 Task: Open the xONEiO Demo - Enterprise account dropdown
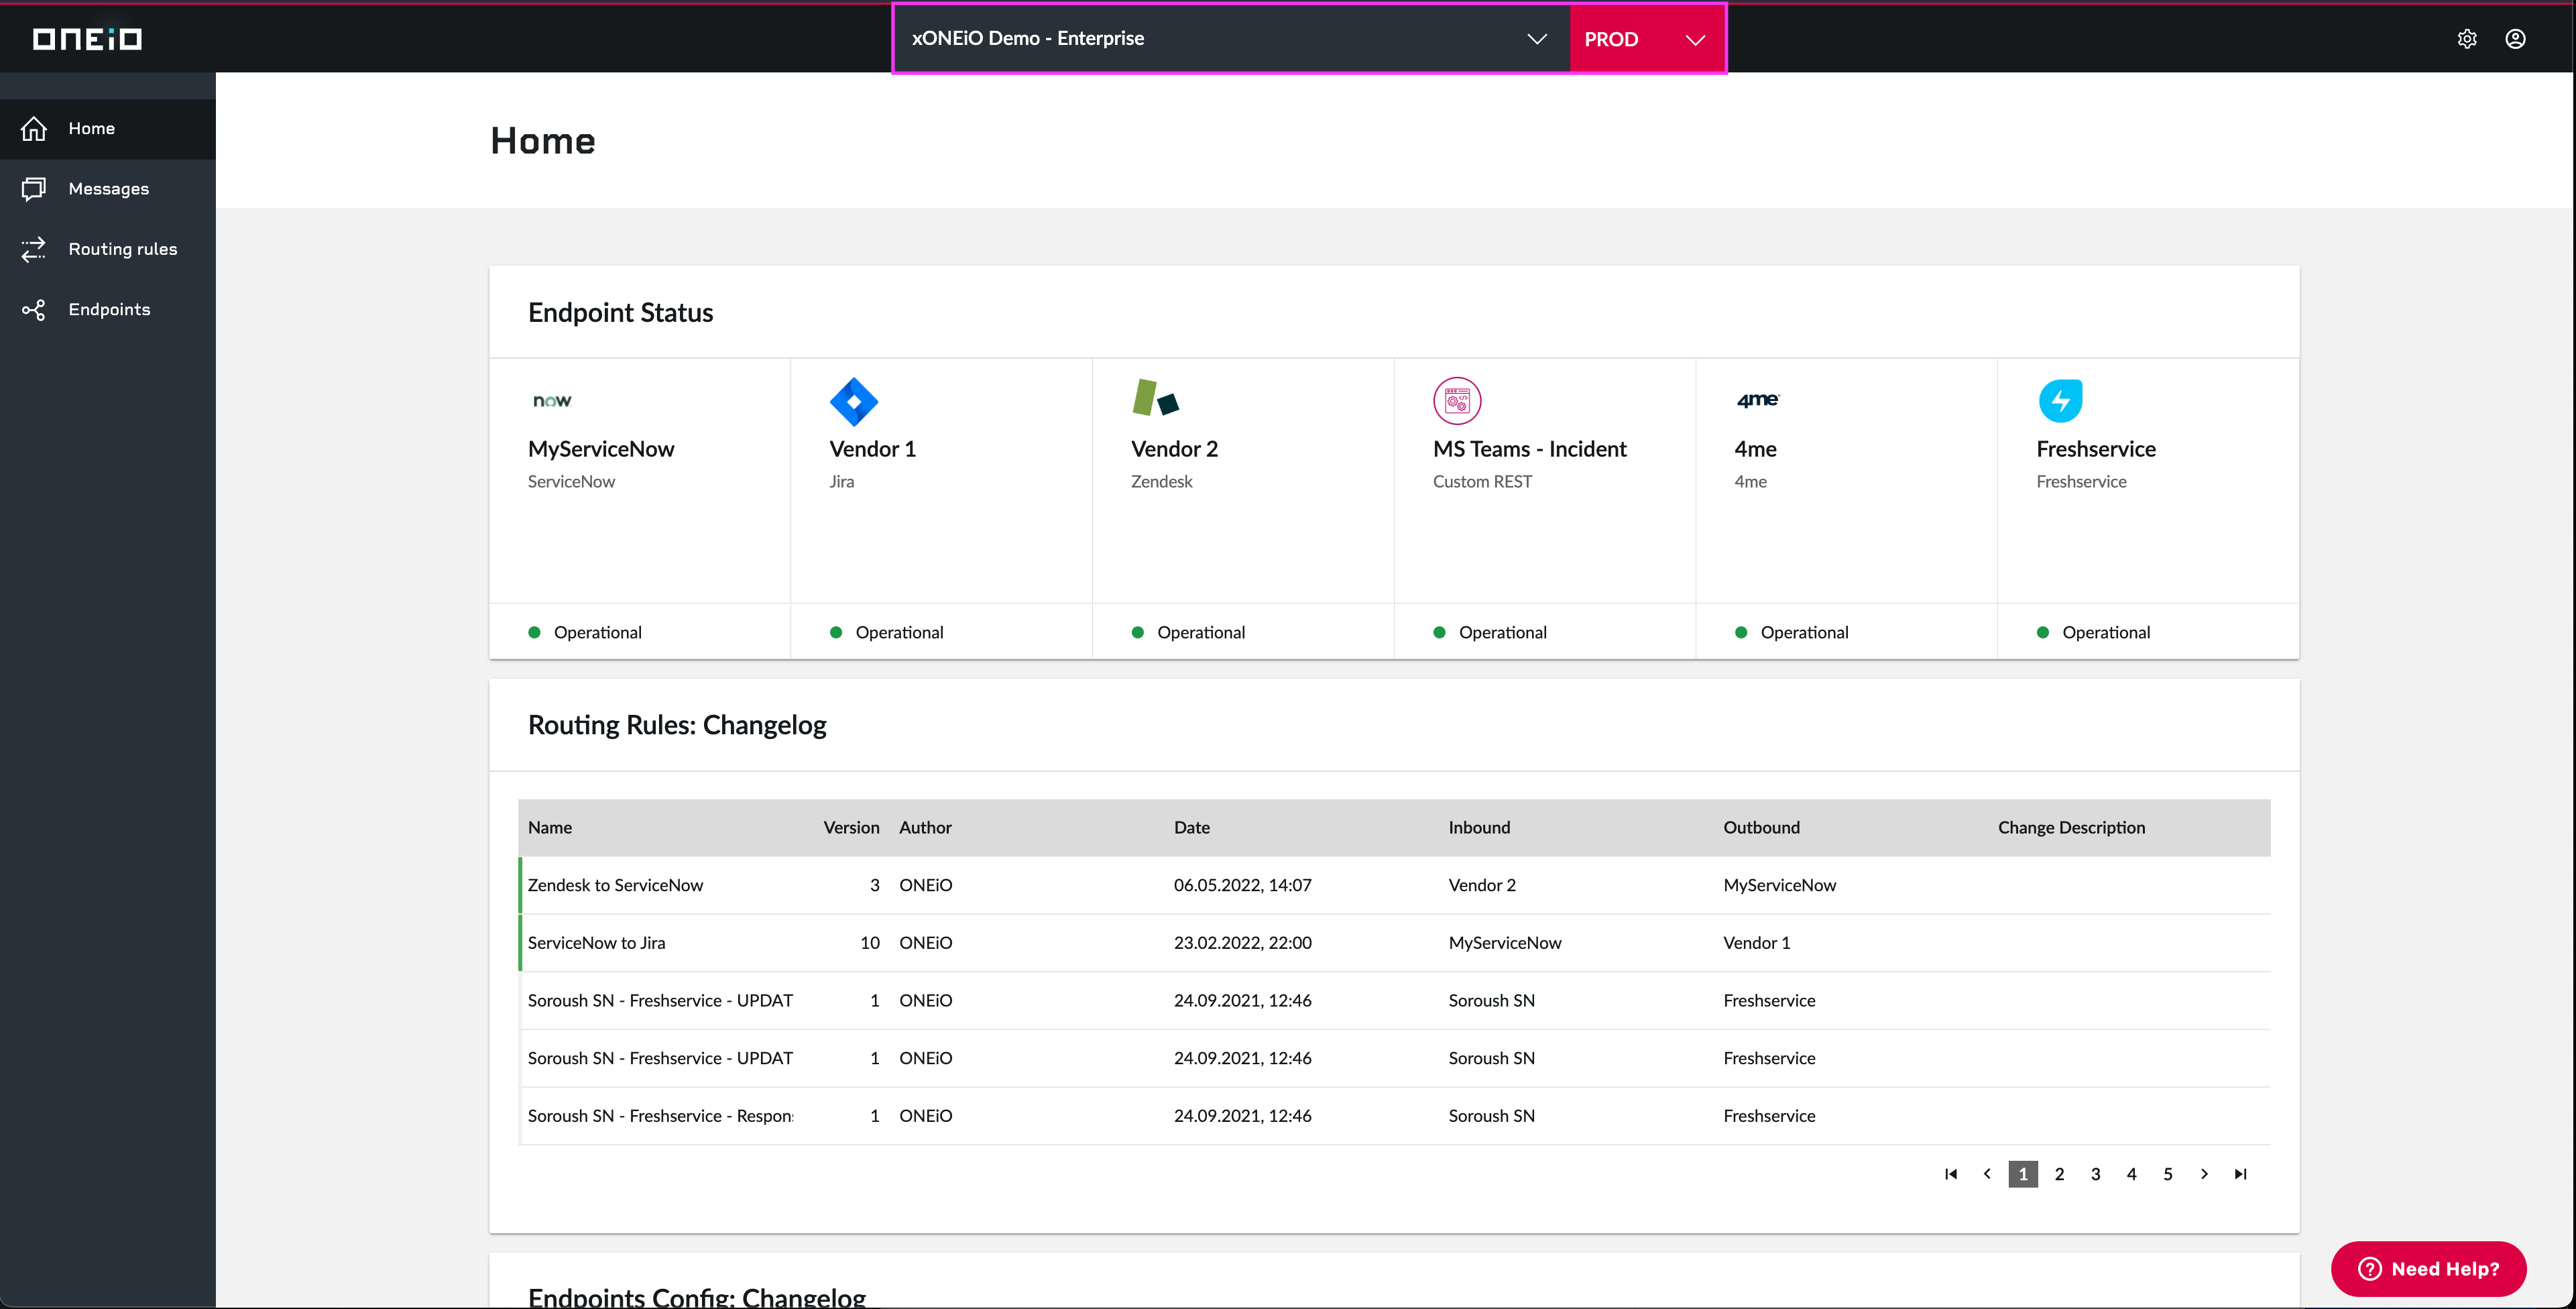point(1231,39)
